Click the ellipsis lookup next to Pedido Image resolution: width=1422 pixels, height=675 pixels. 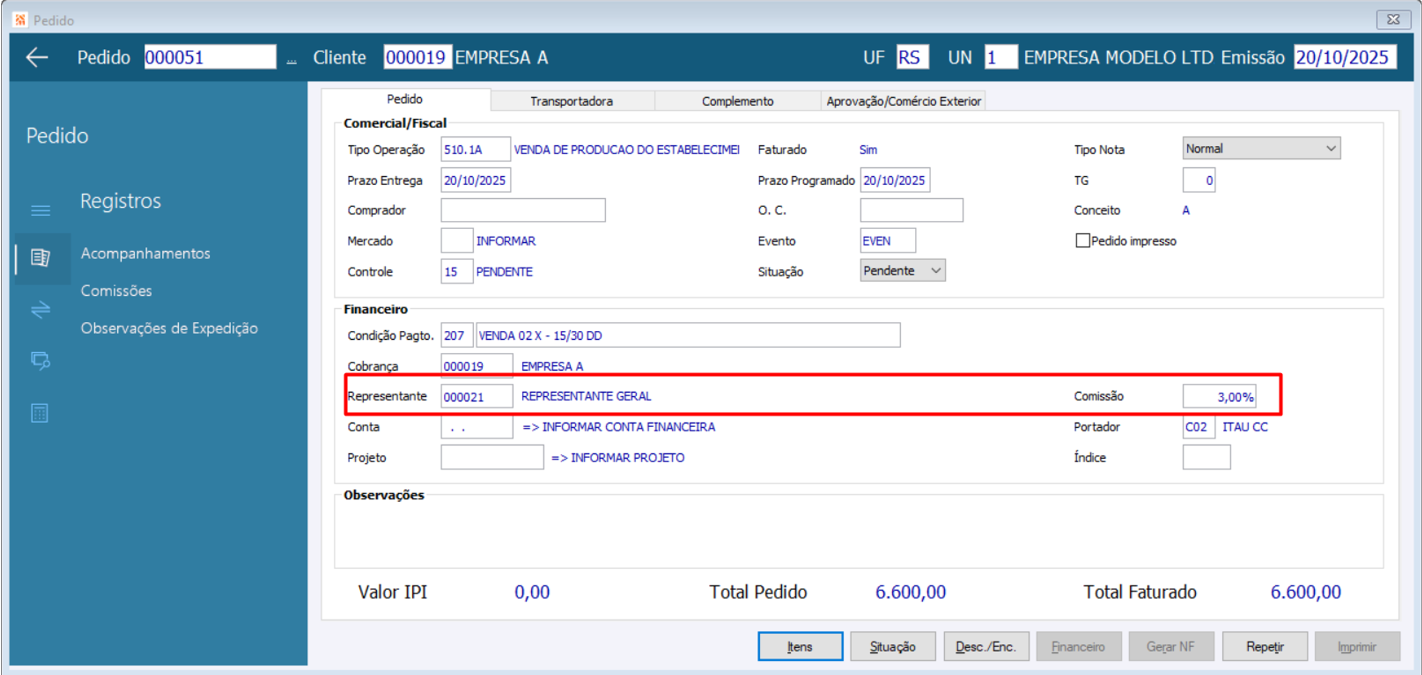291,59
